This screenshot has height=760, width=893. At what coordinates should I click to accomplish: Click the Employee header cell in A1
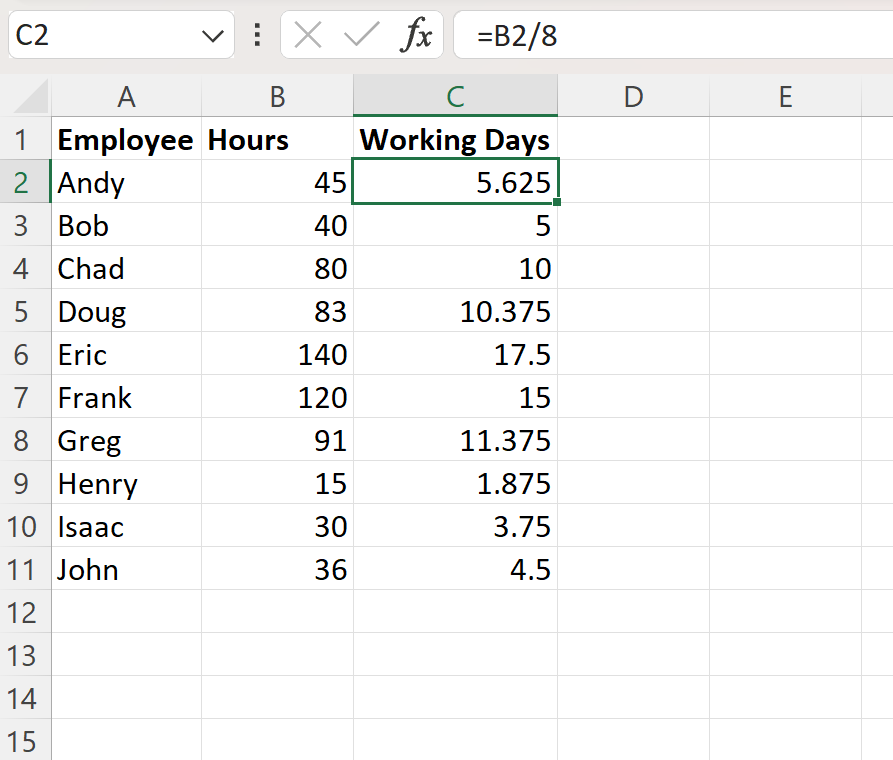pos(126,140)
